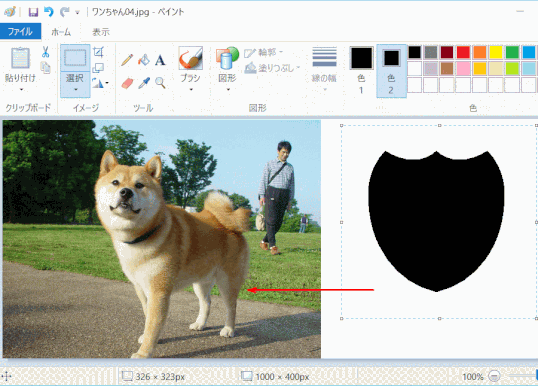Switch to the 表示 tab

click(x=101, y=32)
